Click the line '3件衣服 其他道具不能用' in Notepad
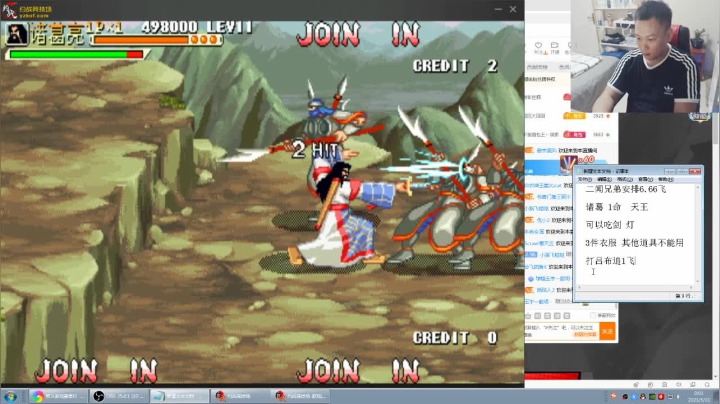The width and height of the screenshot is (720, 404). [x=635, y=242]
